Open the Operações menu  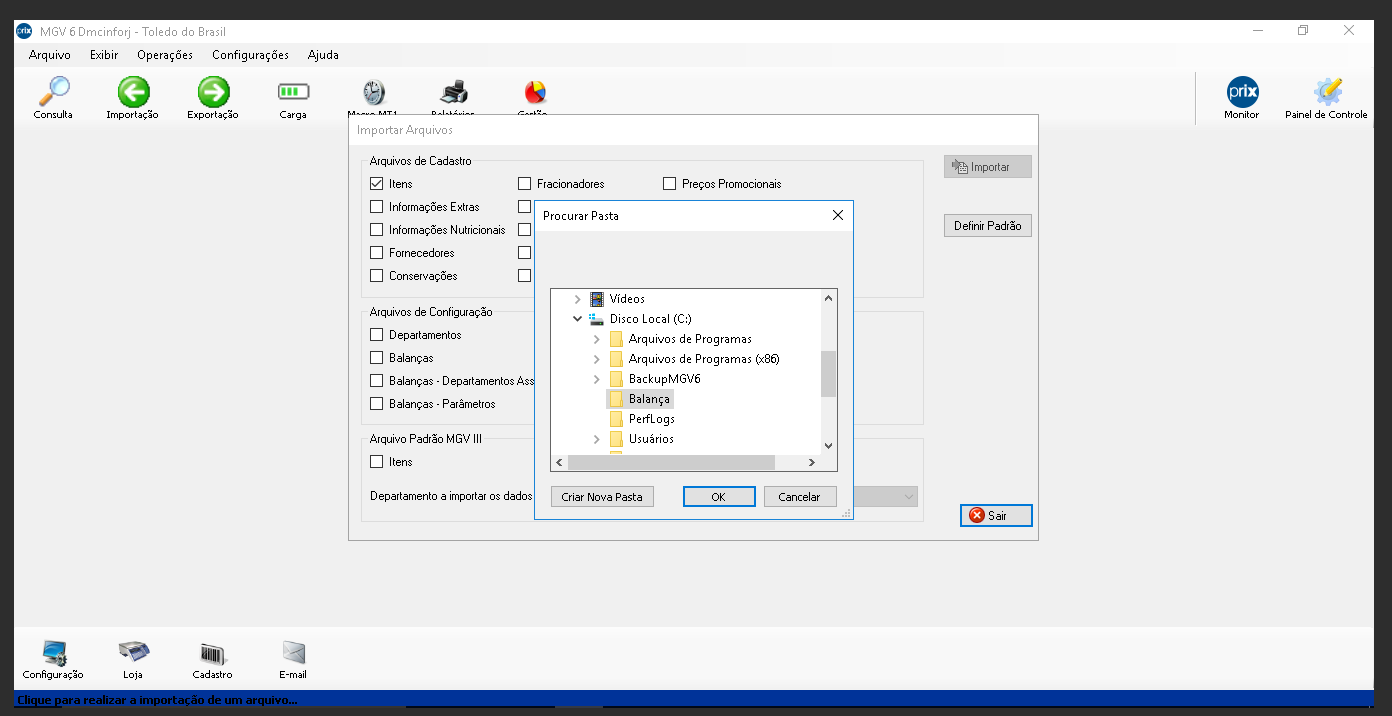pyautogui.click(x=165, y=55)
